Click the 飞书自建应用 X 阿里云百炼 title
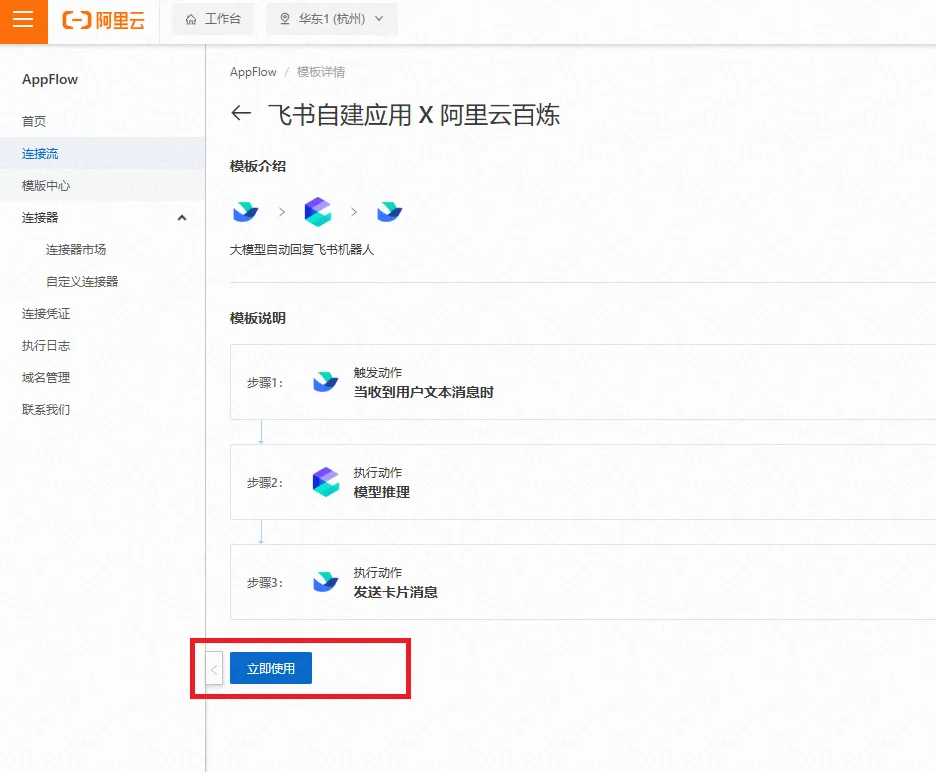 pyautogui.click(x=414, y=115)
